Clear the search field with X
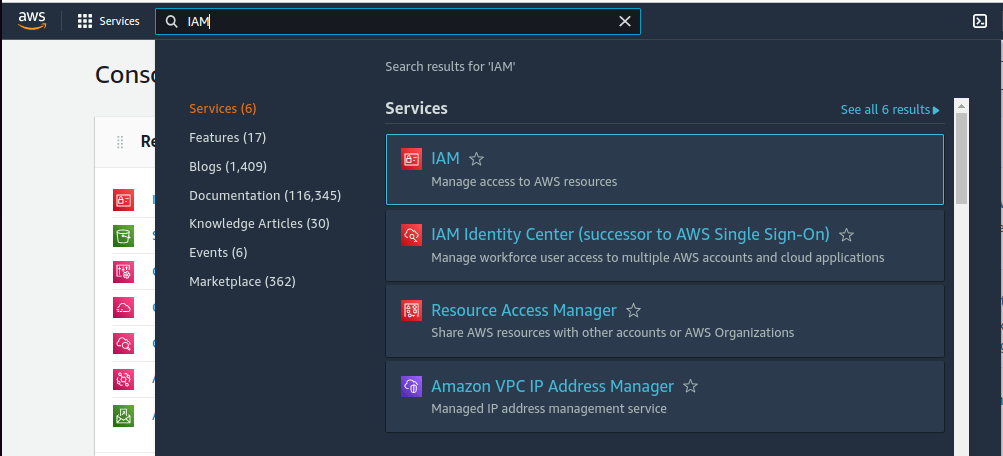This screenshot has height=456, width=1003. tap(625, 22)
